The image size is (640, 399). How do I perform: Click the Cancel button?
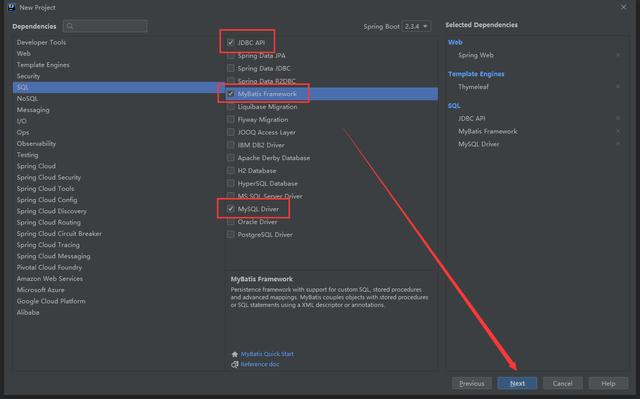[562, 383]
